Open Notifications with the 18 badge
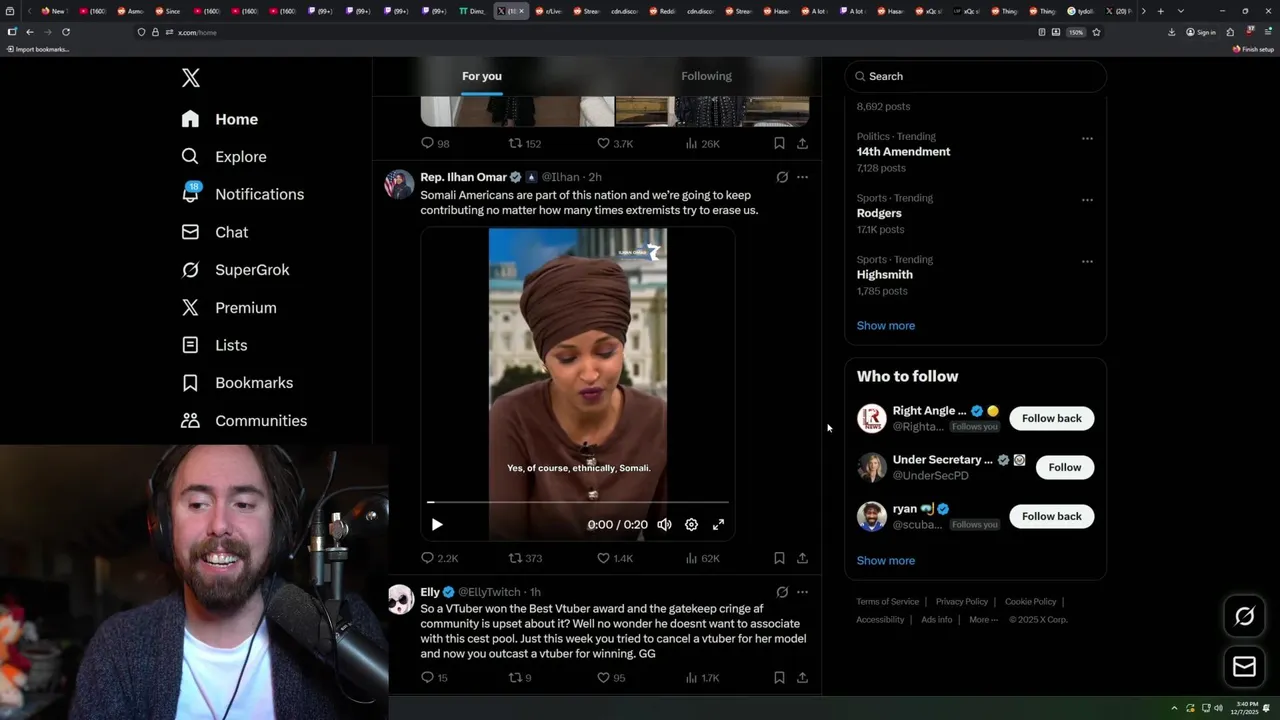This screenshot has height=720, width=1280. click(242, 194)
